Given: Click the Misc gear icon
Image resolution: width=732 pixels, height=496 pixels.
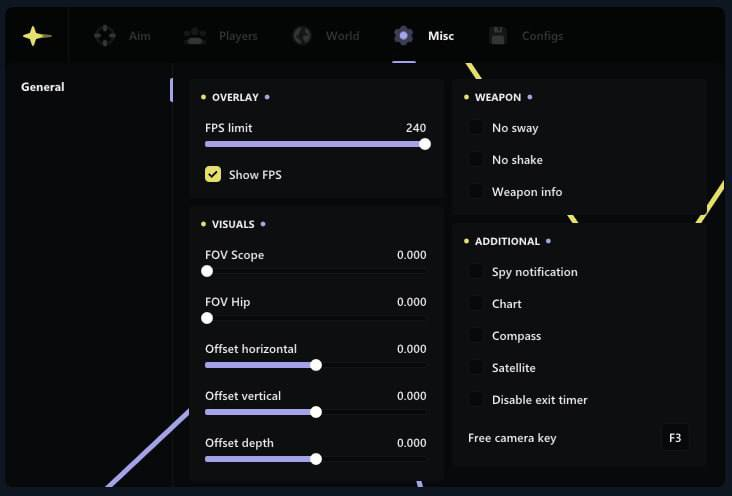Looking at the screenshot, I should click(403, 36).
